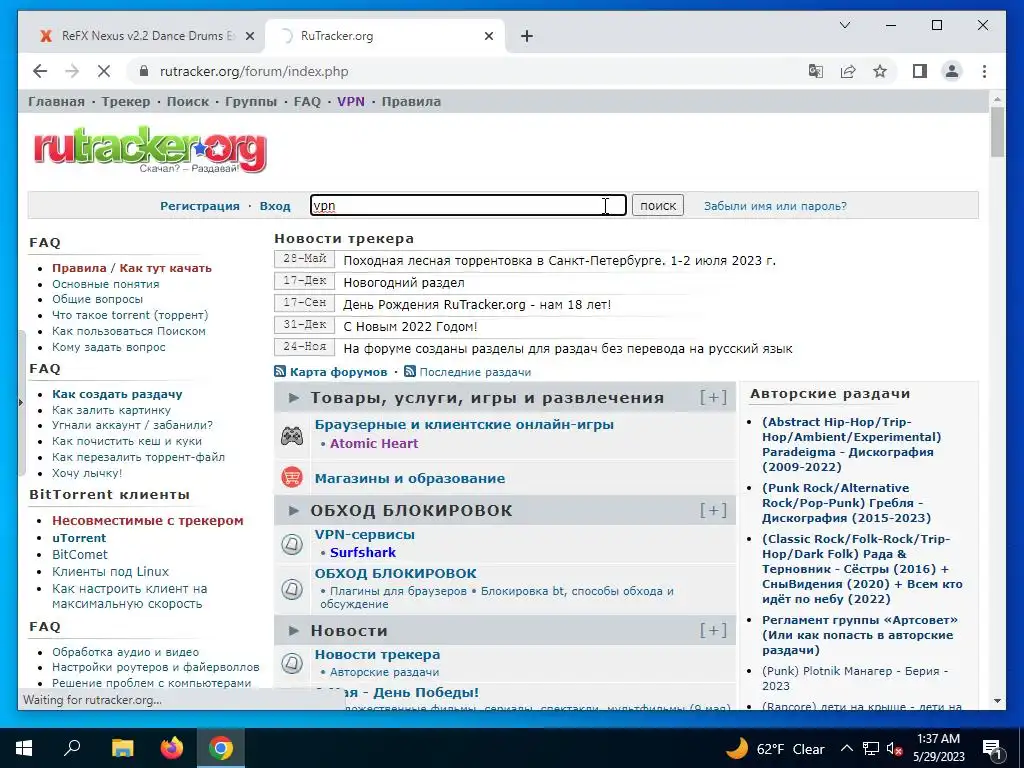Screen dimensions: 1024x768
Task: Open the tab search chevron
Action: pyautogui.click(x=844, y=25)
